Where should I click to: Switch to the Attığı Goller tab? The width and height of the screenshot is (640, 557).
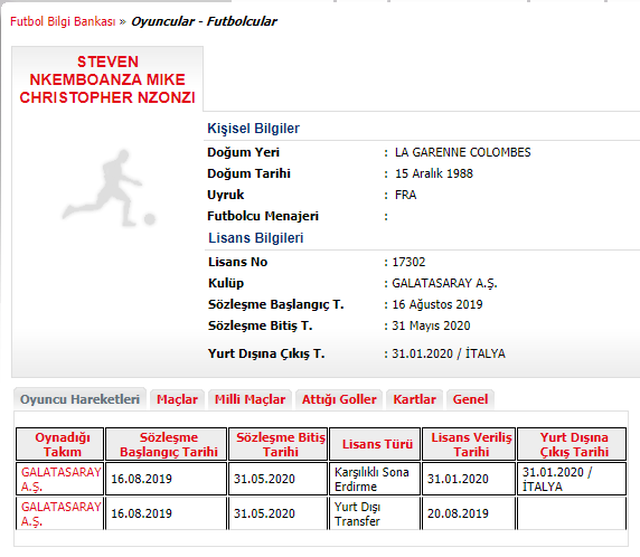(339, 399)
